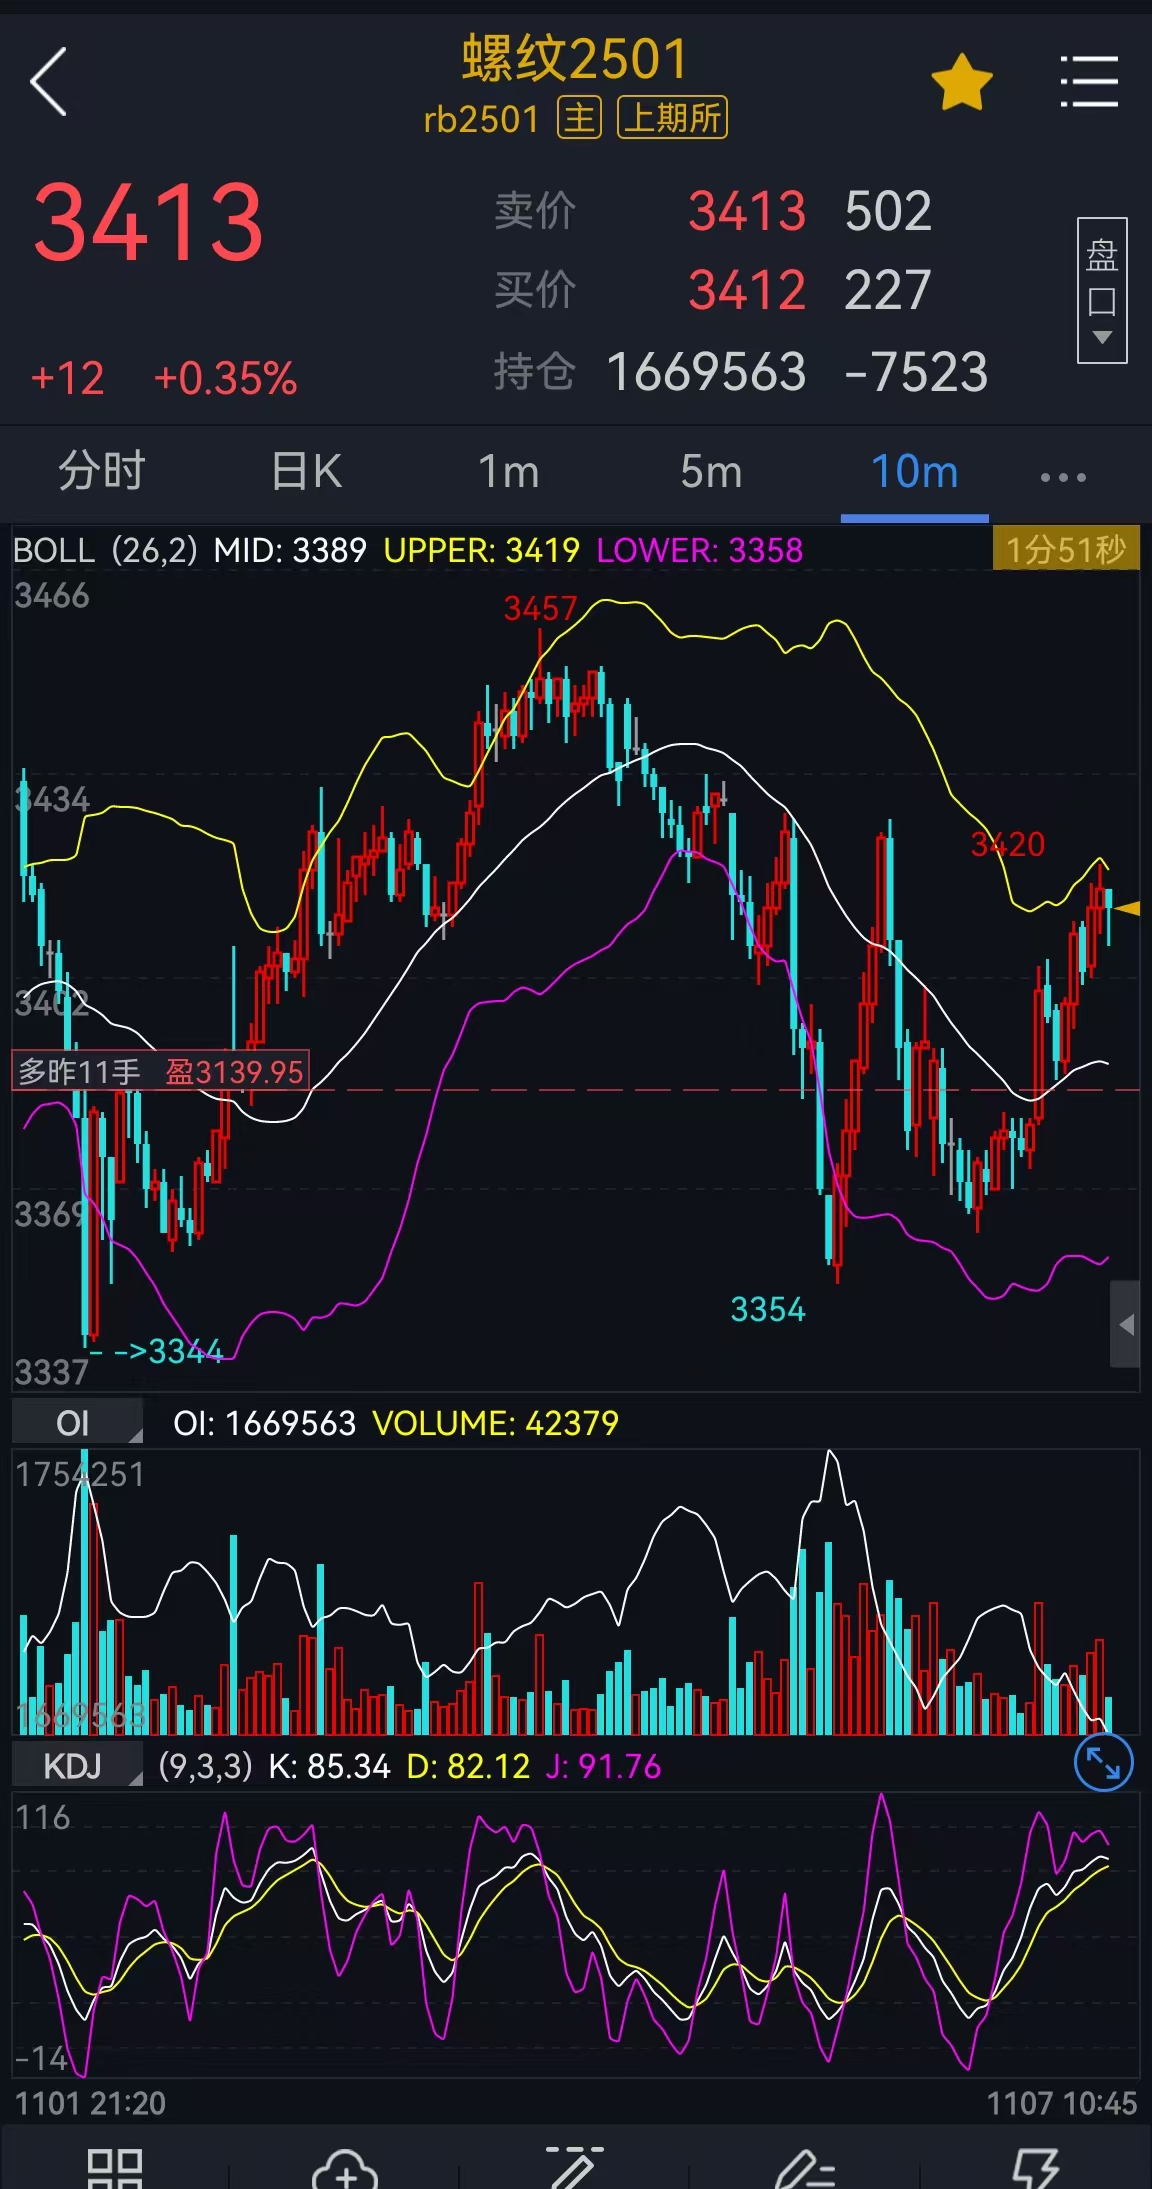Open the OI indicator selector
The height and width of the screenshot is (2189, 1152).
point(76,1423)
